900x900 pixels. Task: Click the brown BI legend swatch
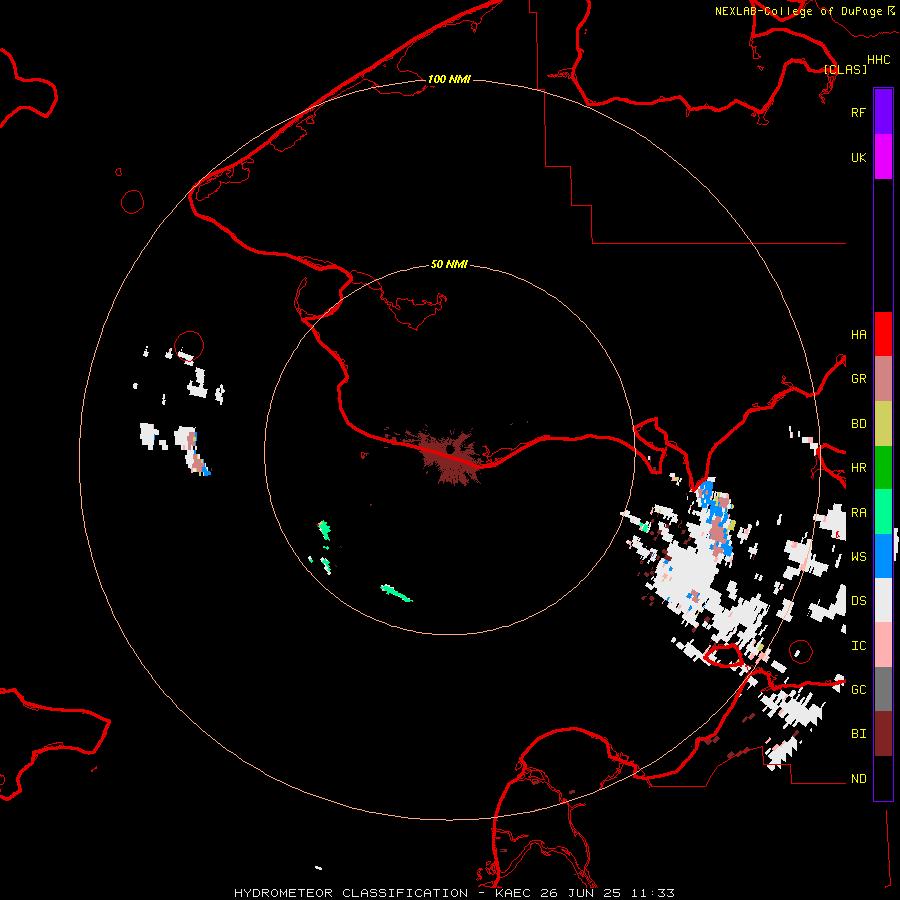tap(883, 734)
